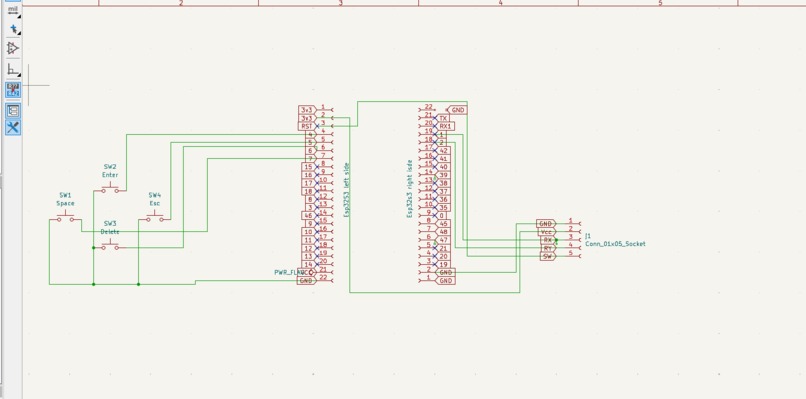
Task: Click the Space value text
Action: coord(65,204)
